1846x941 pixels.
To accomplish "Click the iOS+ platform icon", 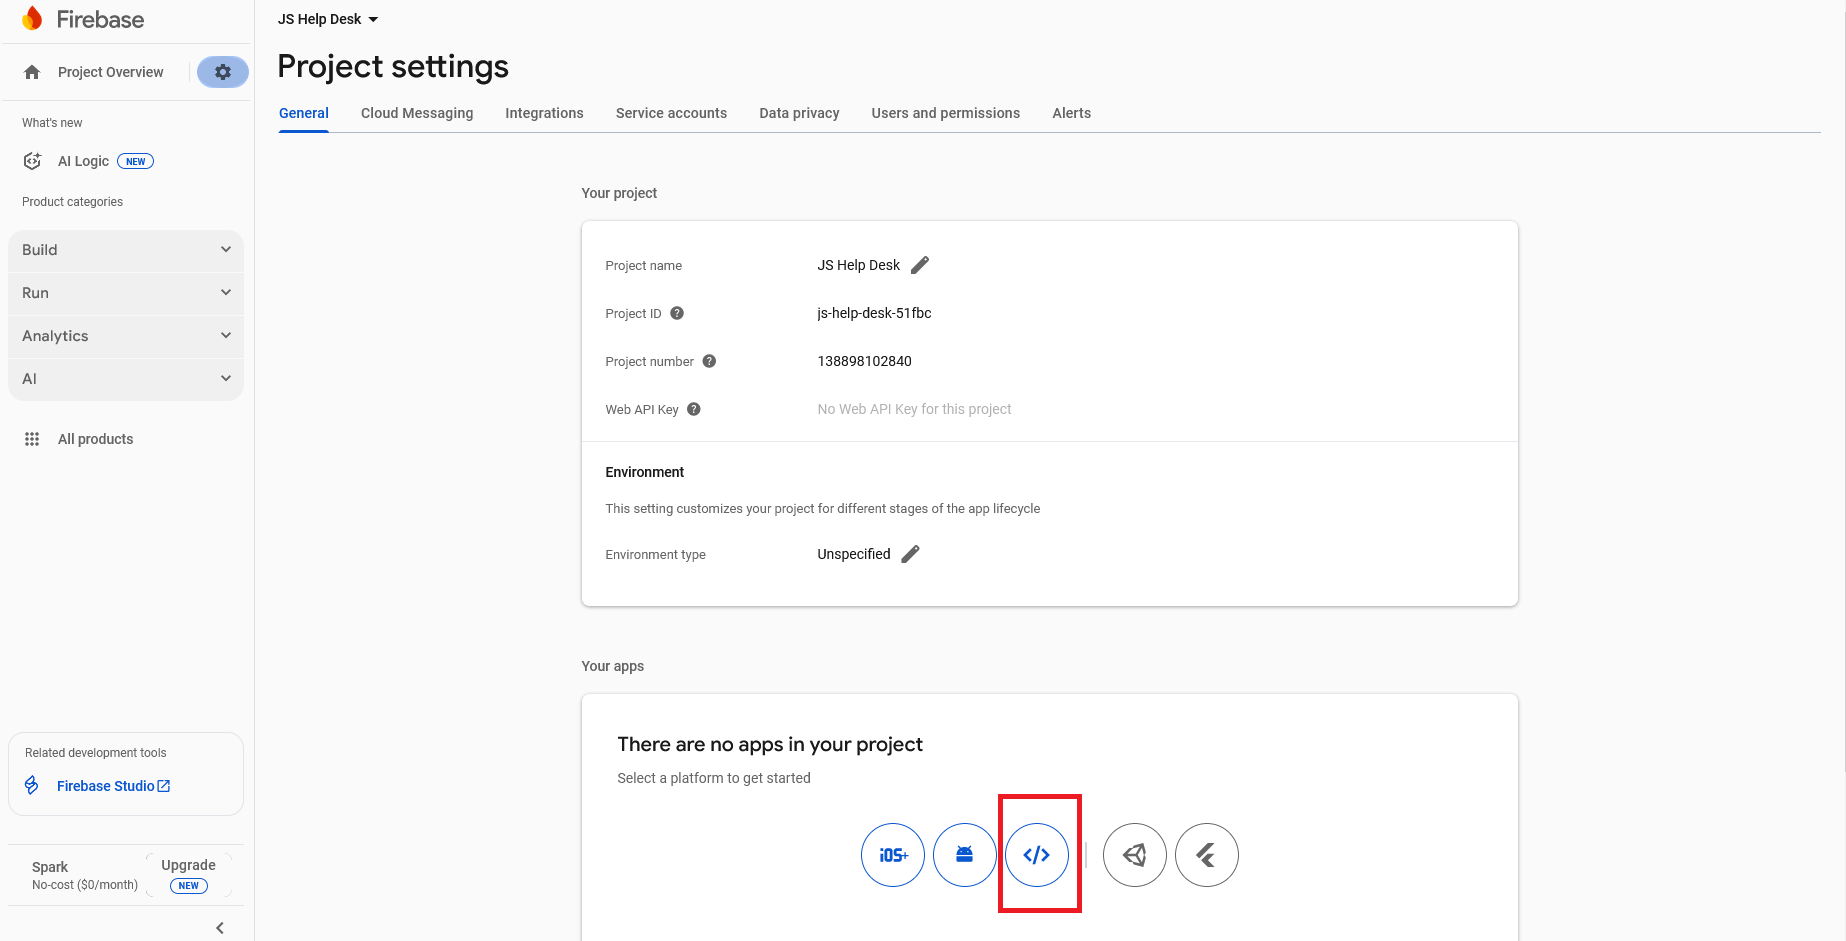I will pos(892,855).
